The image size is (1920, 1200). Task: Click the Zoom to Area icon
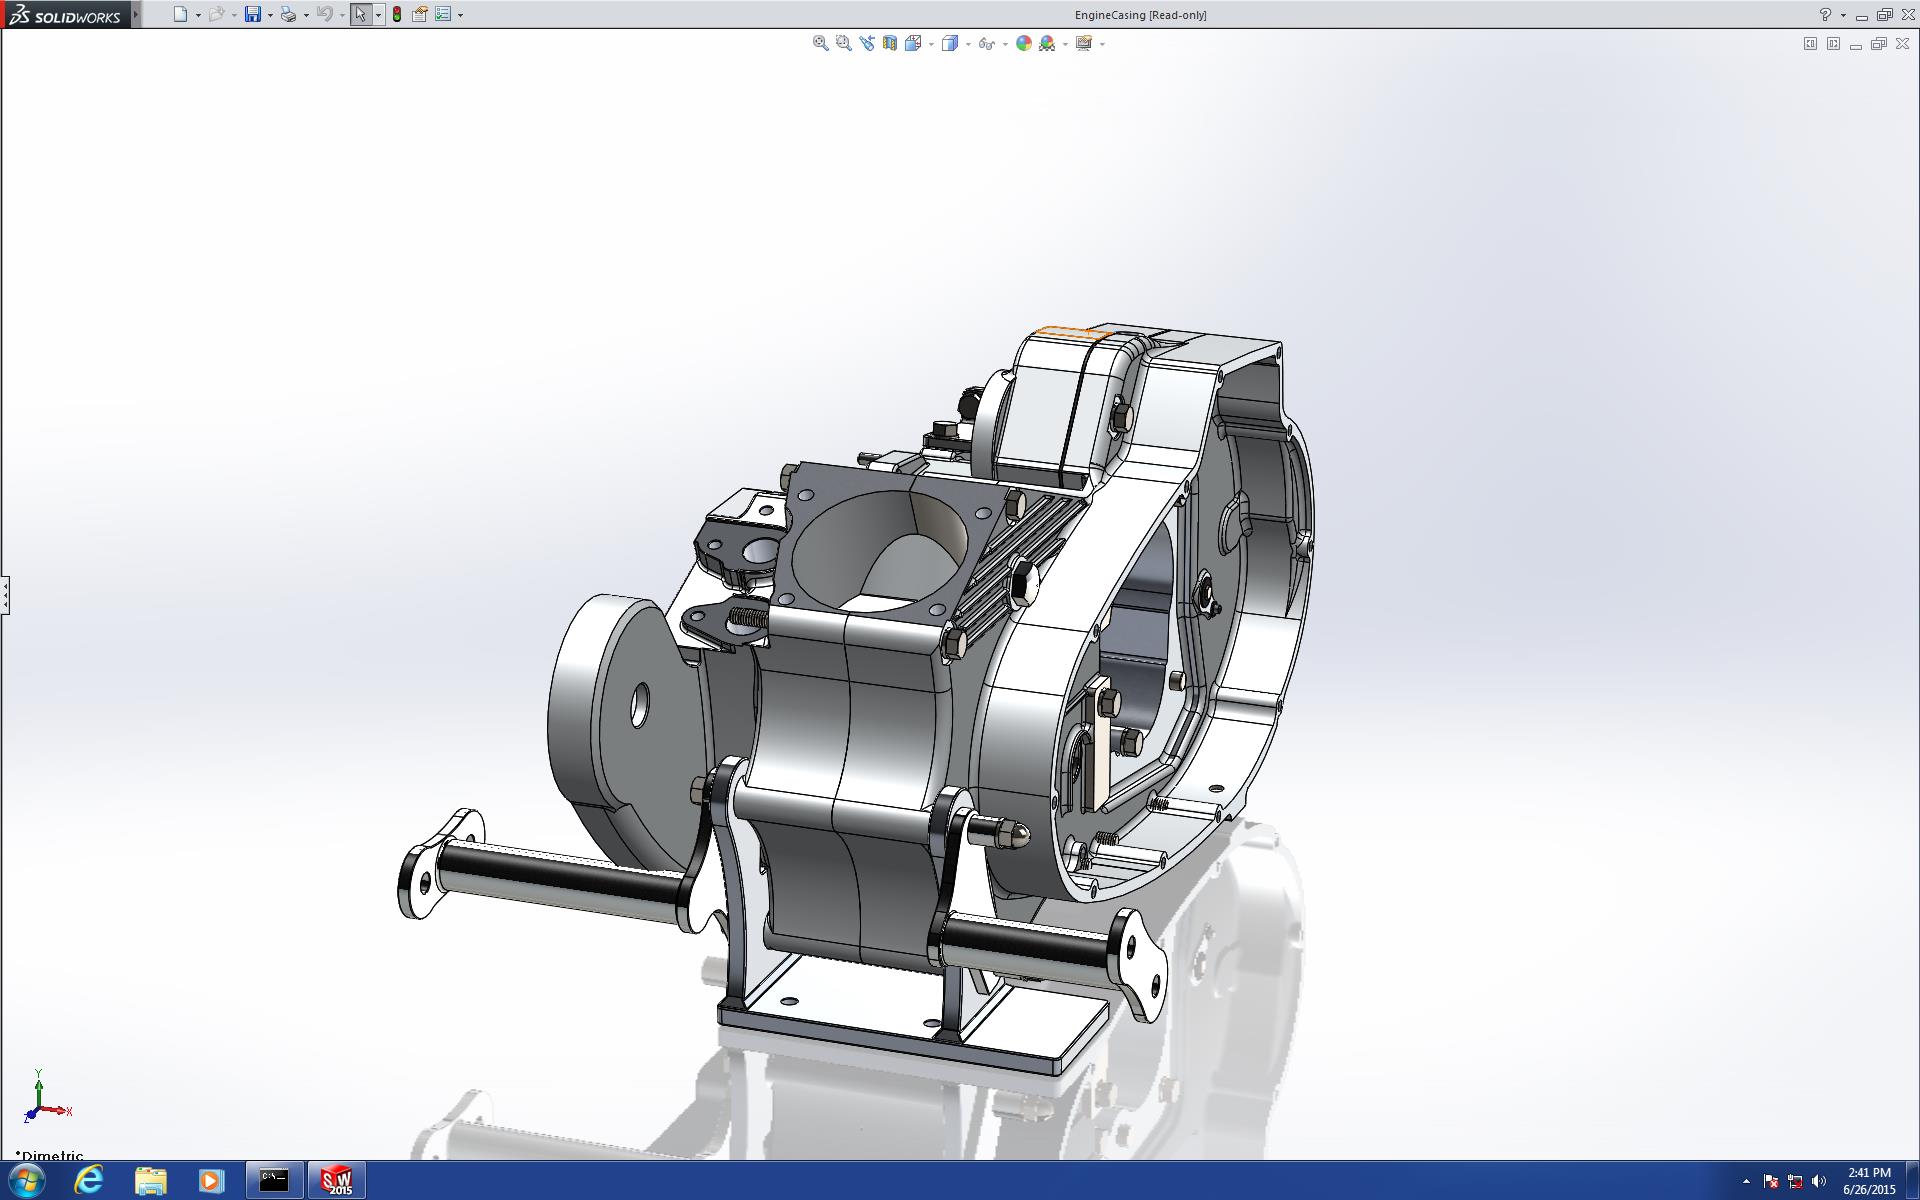(x=843, y=43)
